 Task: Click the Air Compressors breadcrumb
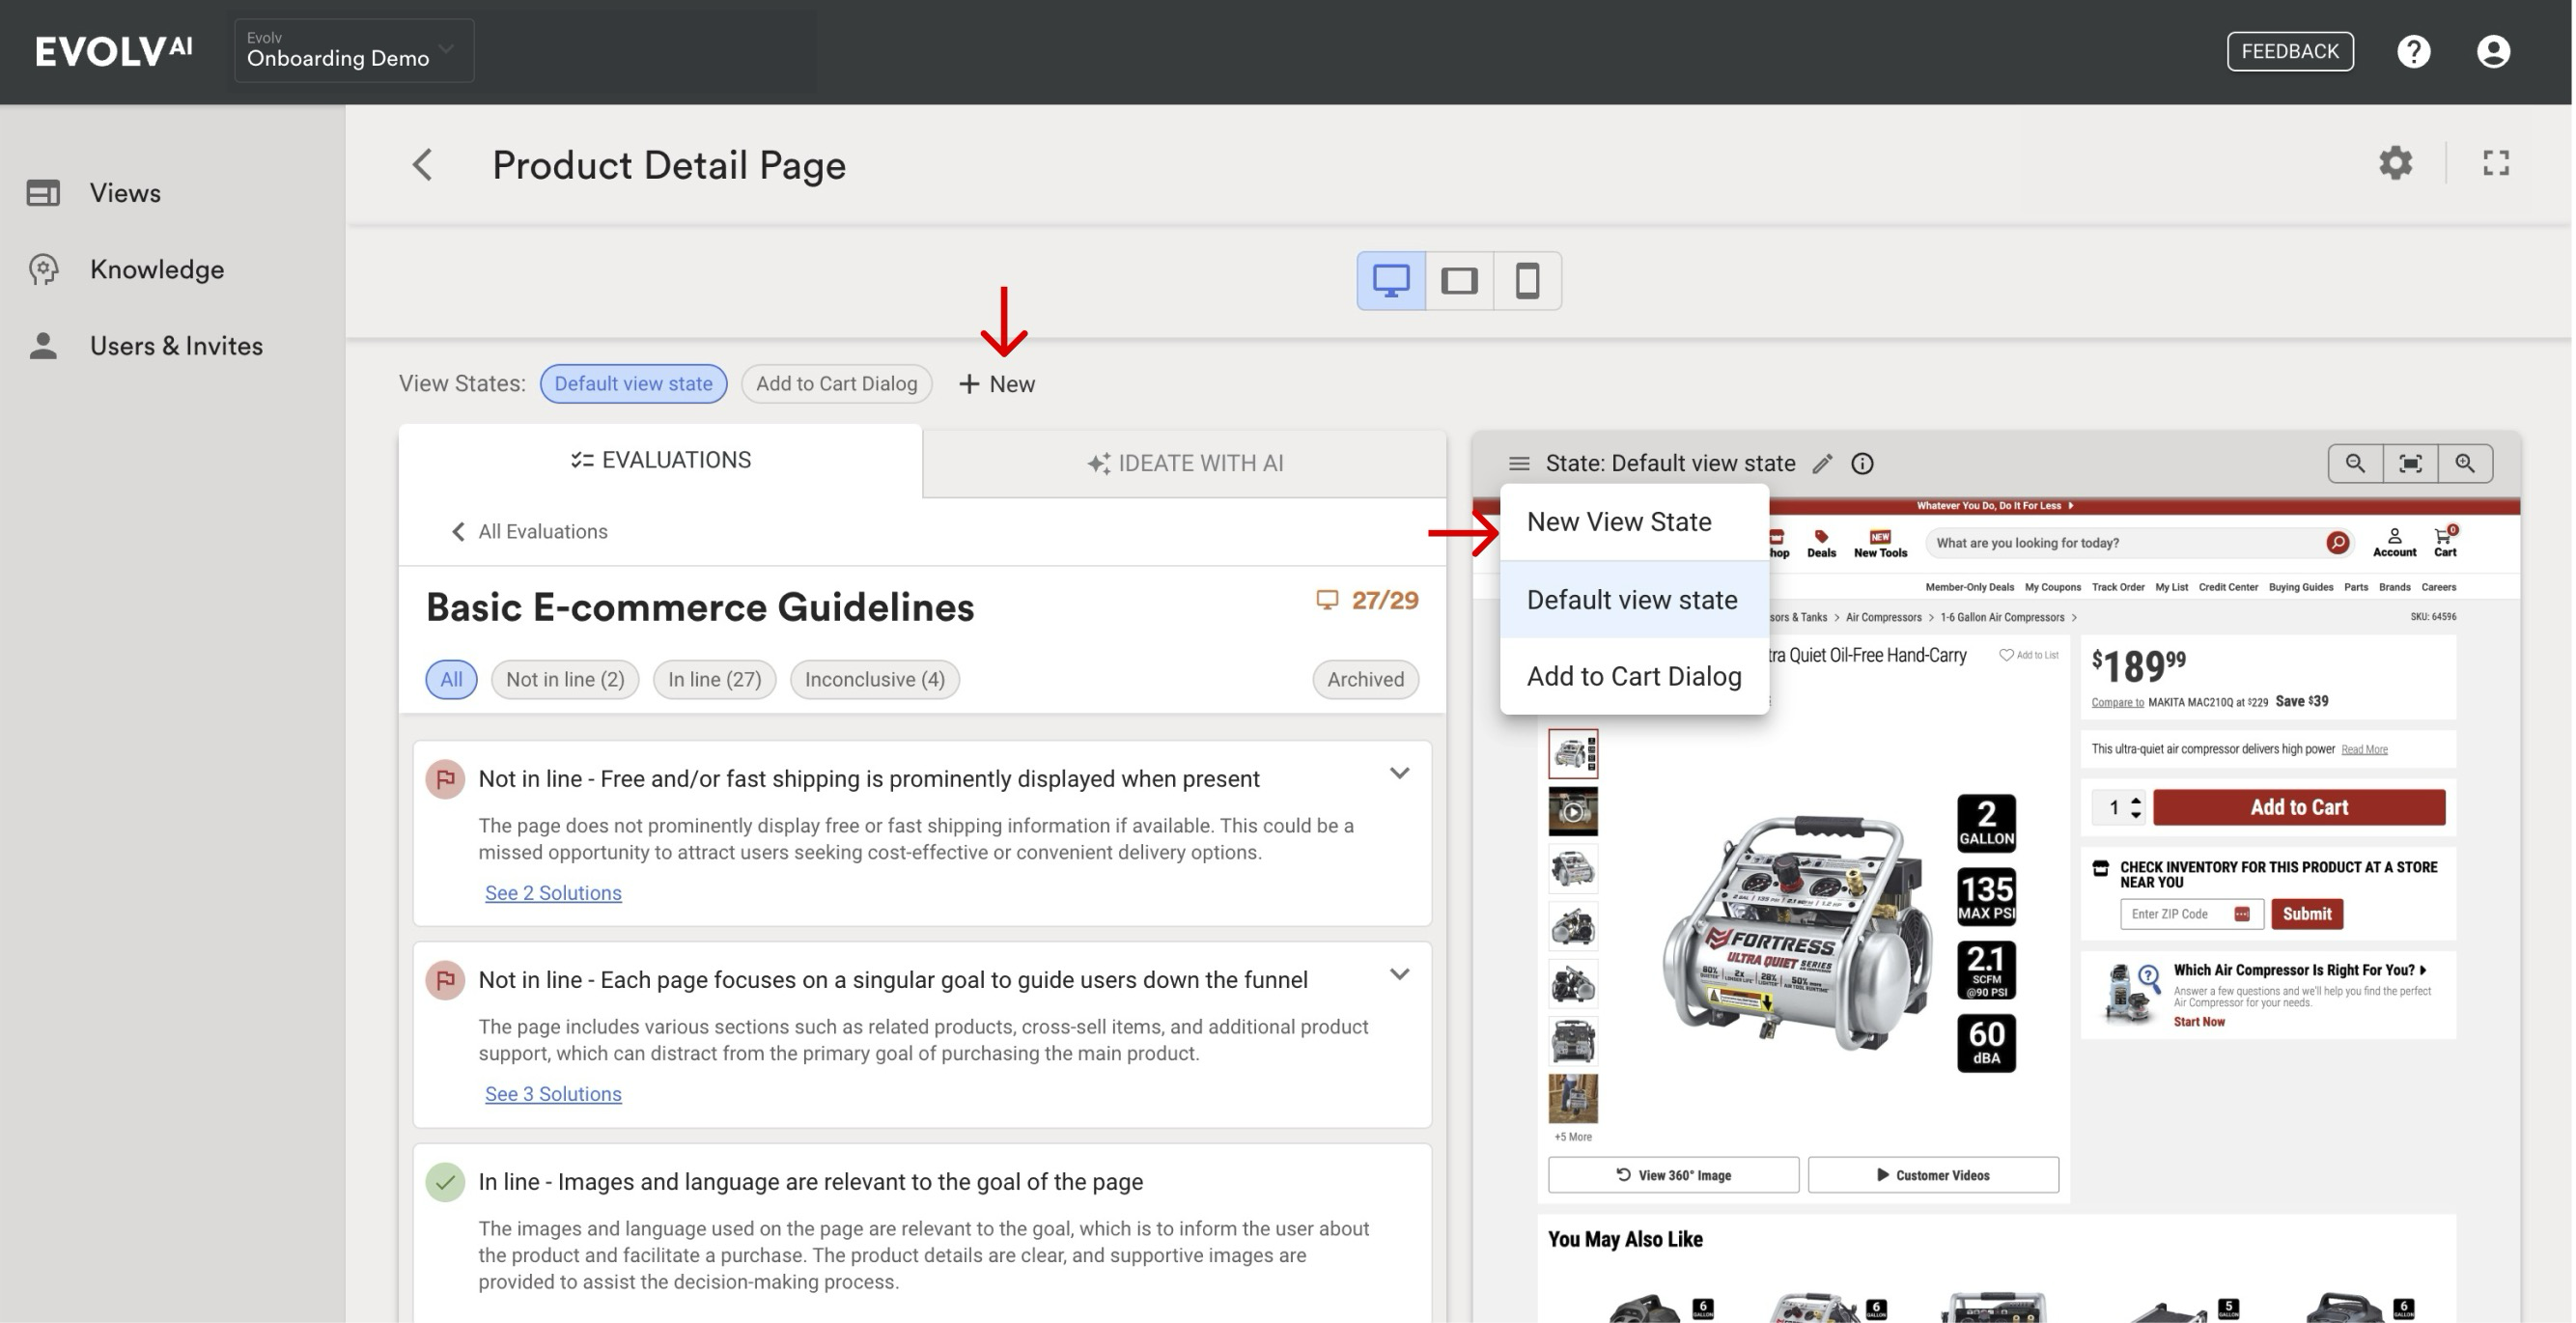(x=1883, y=617)
